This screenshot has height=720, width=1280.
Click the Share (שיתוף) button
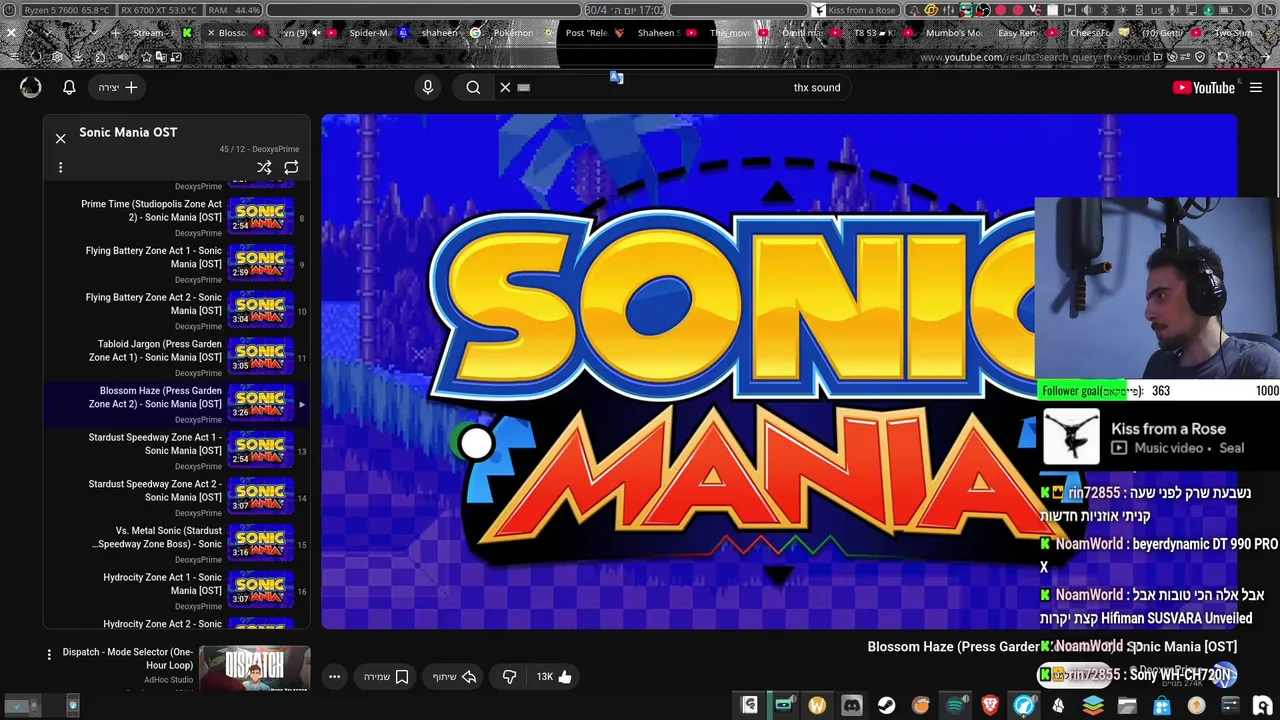click(453, 677)
